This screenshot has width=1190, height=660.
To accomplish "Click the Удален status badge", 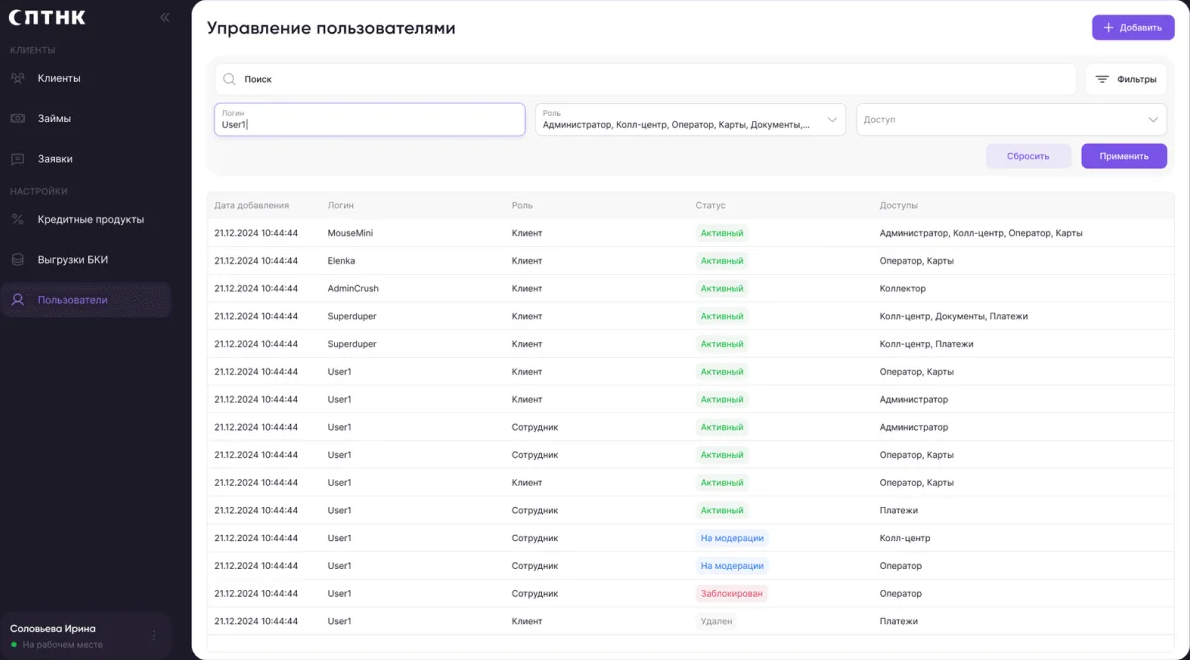I will (716, 621).
